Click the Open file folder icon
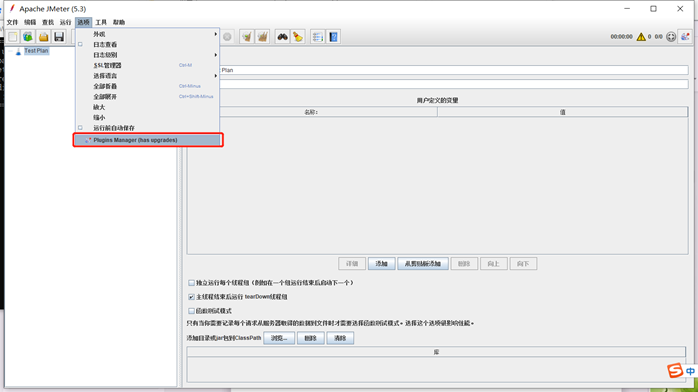Image resolution: width=698 pixels, height=392 pixels. pyautogui.click(x=43, y=37)
